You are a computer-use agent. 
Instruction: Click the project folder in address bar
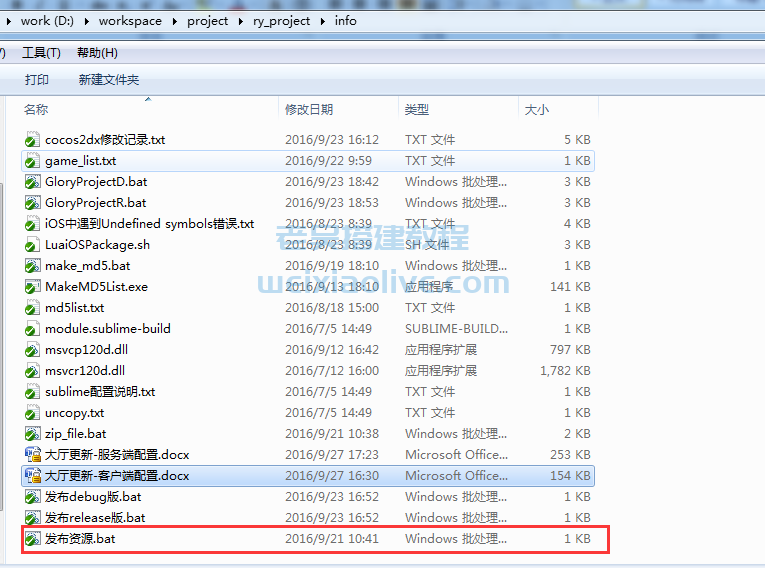coord(208,20)
